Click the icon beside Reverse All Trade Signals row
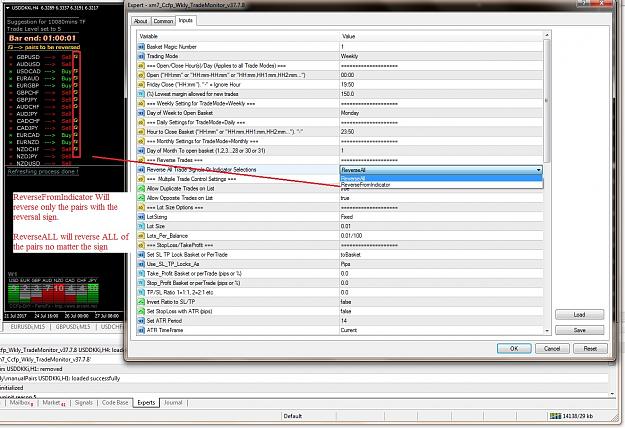 pos(141,169)
